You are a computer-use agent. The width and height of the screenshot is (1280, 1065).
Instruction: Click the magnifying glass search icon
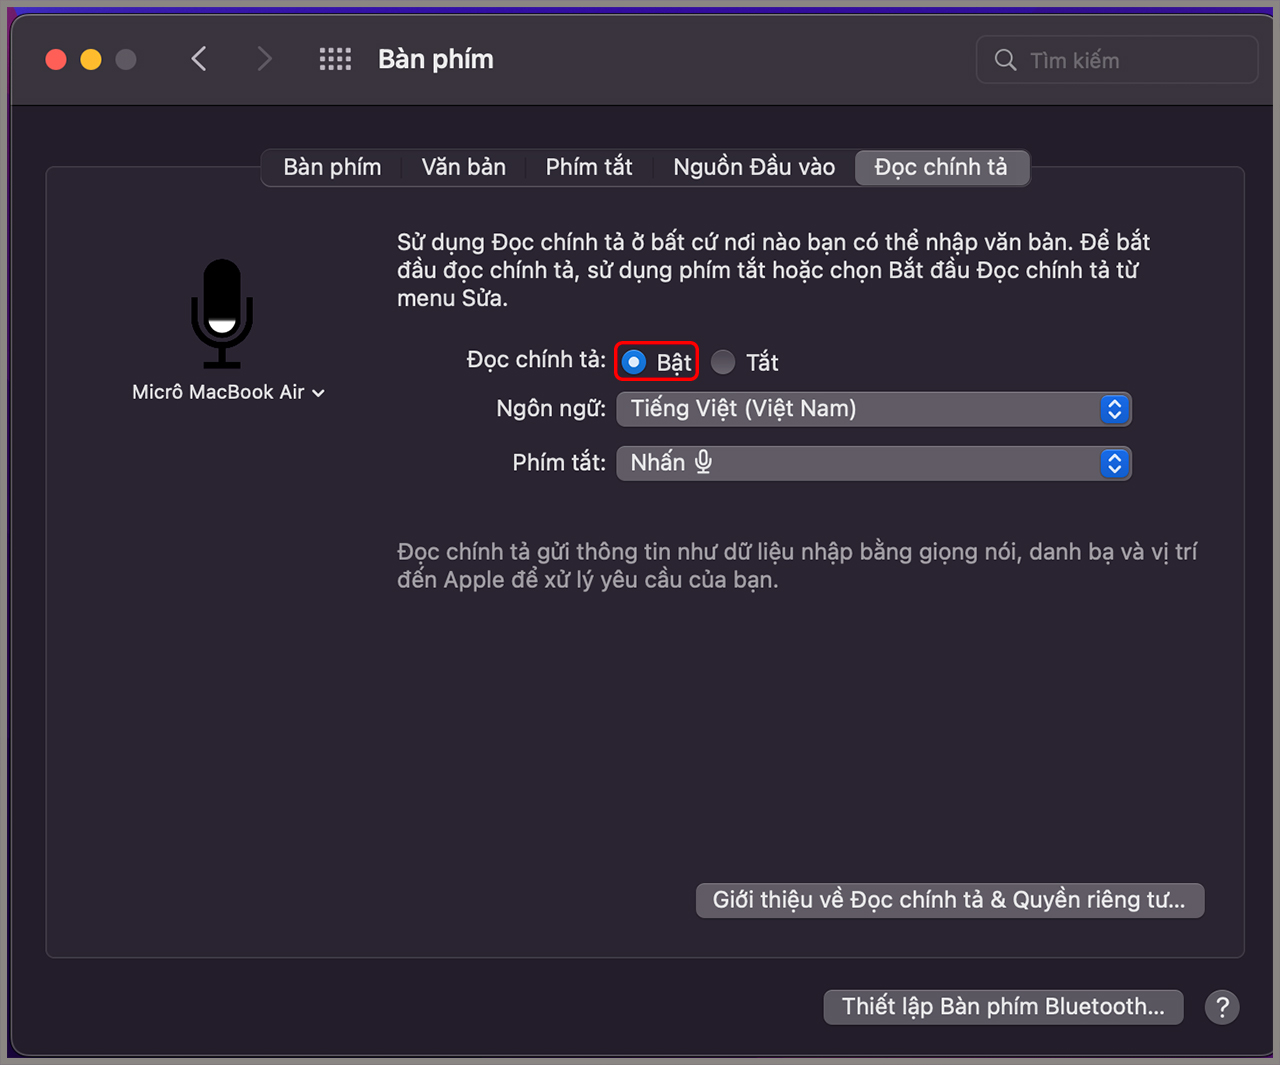pyautogui.click(x=1005, y=60)
